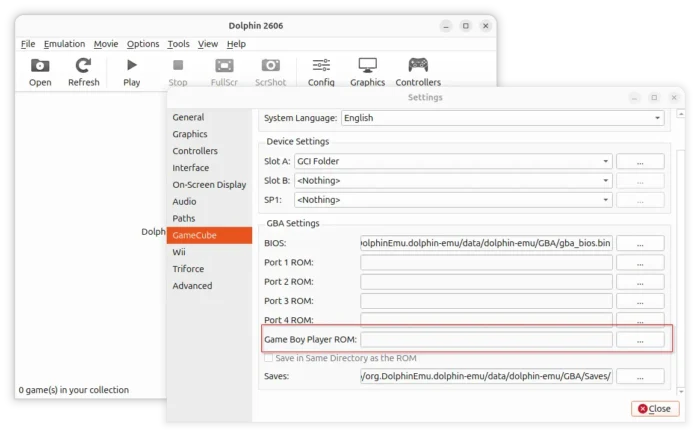This screenshot has width=700, height=437.
Task: Click the Port 1 ROM field
Action: [x=486, y=262]
